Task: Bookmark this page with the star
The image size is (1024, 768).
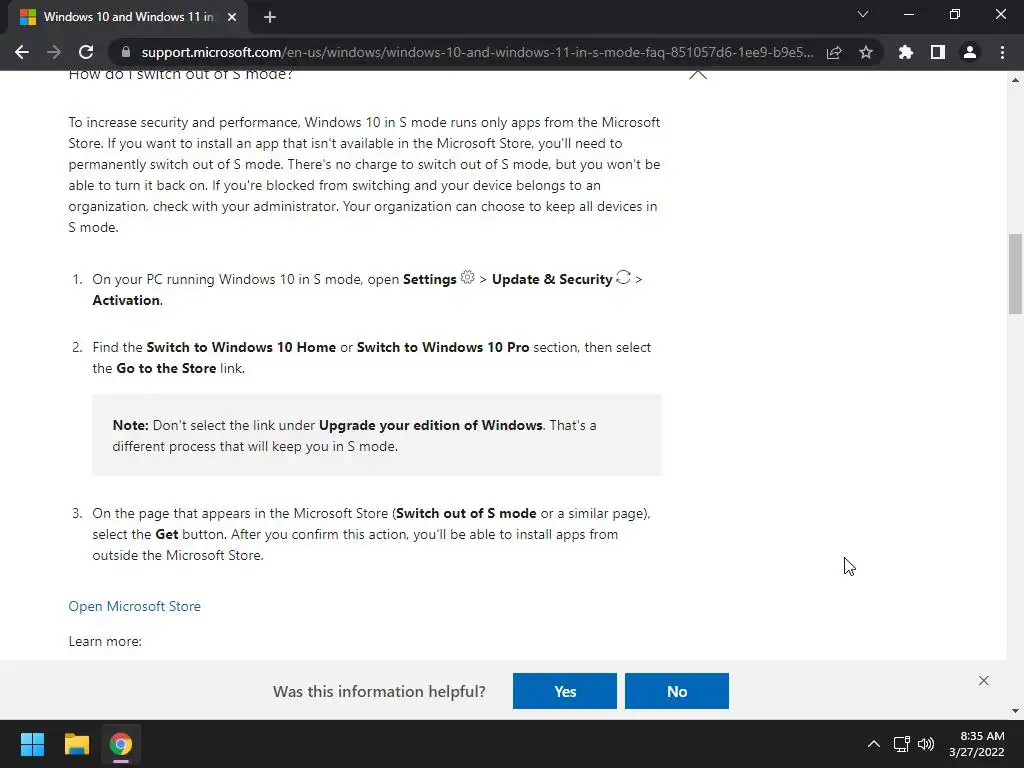Action: coord(866,52)
